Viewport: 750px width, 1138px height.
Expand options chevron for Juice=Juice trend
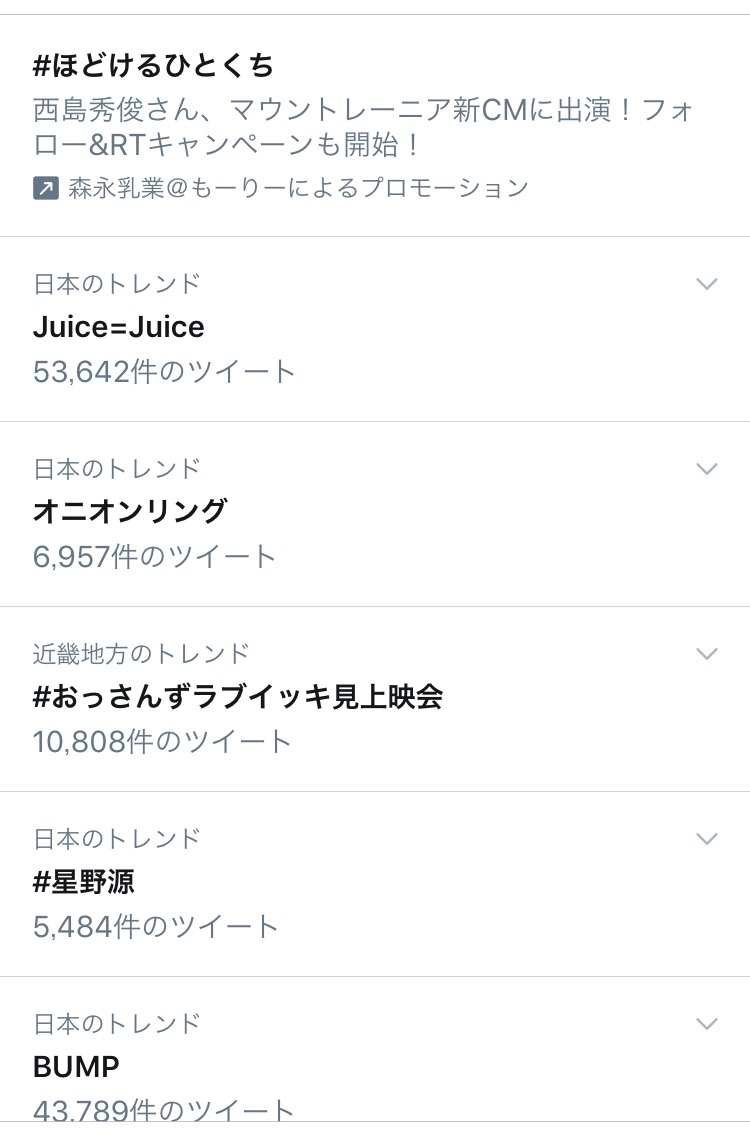pyautogui.click(x=706, y=284)
